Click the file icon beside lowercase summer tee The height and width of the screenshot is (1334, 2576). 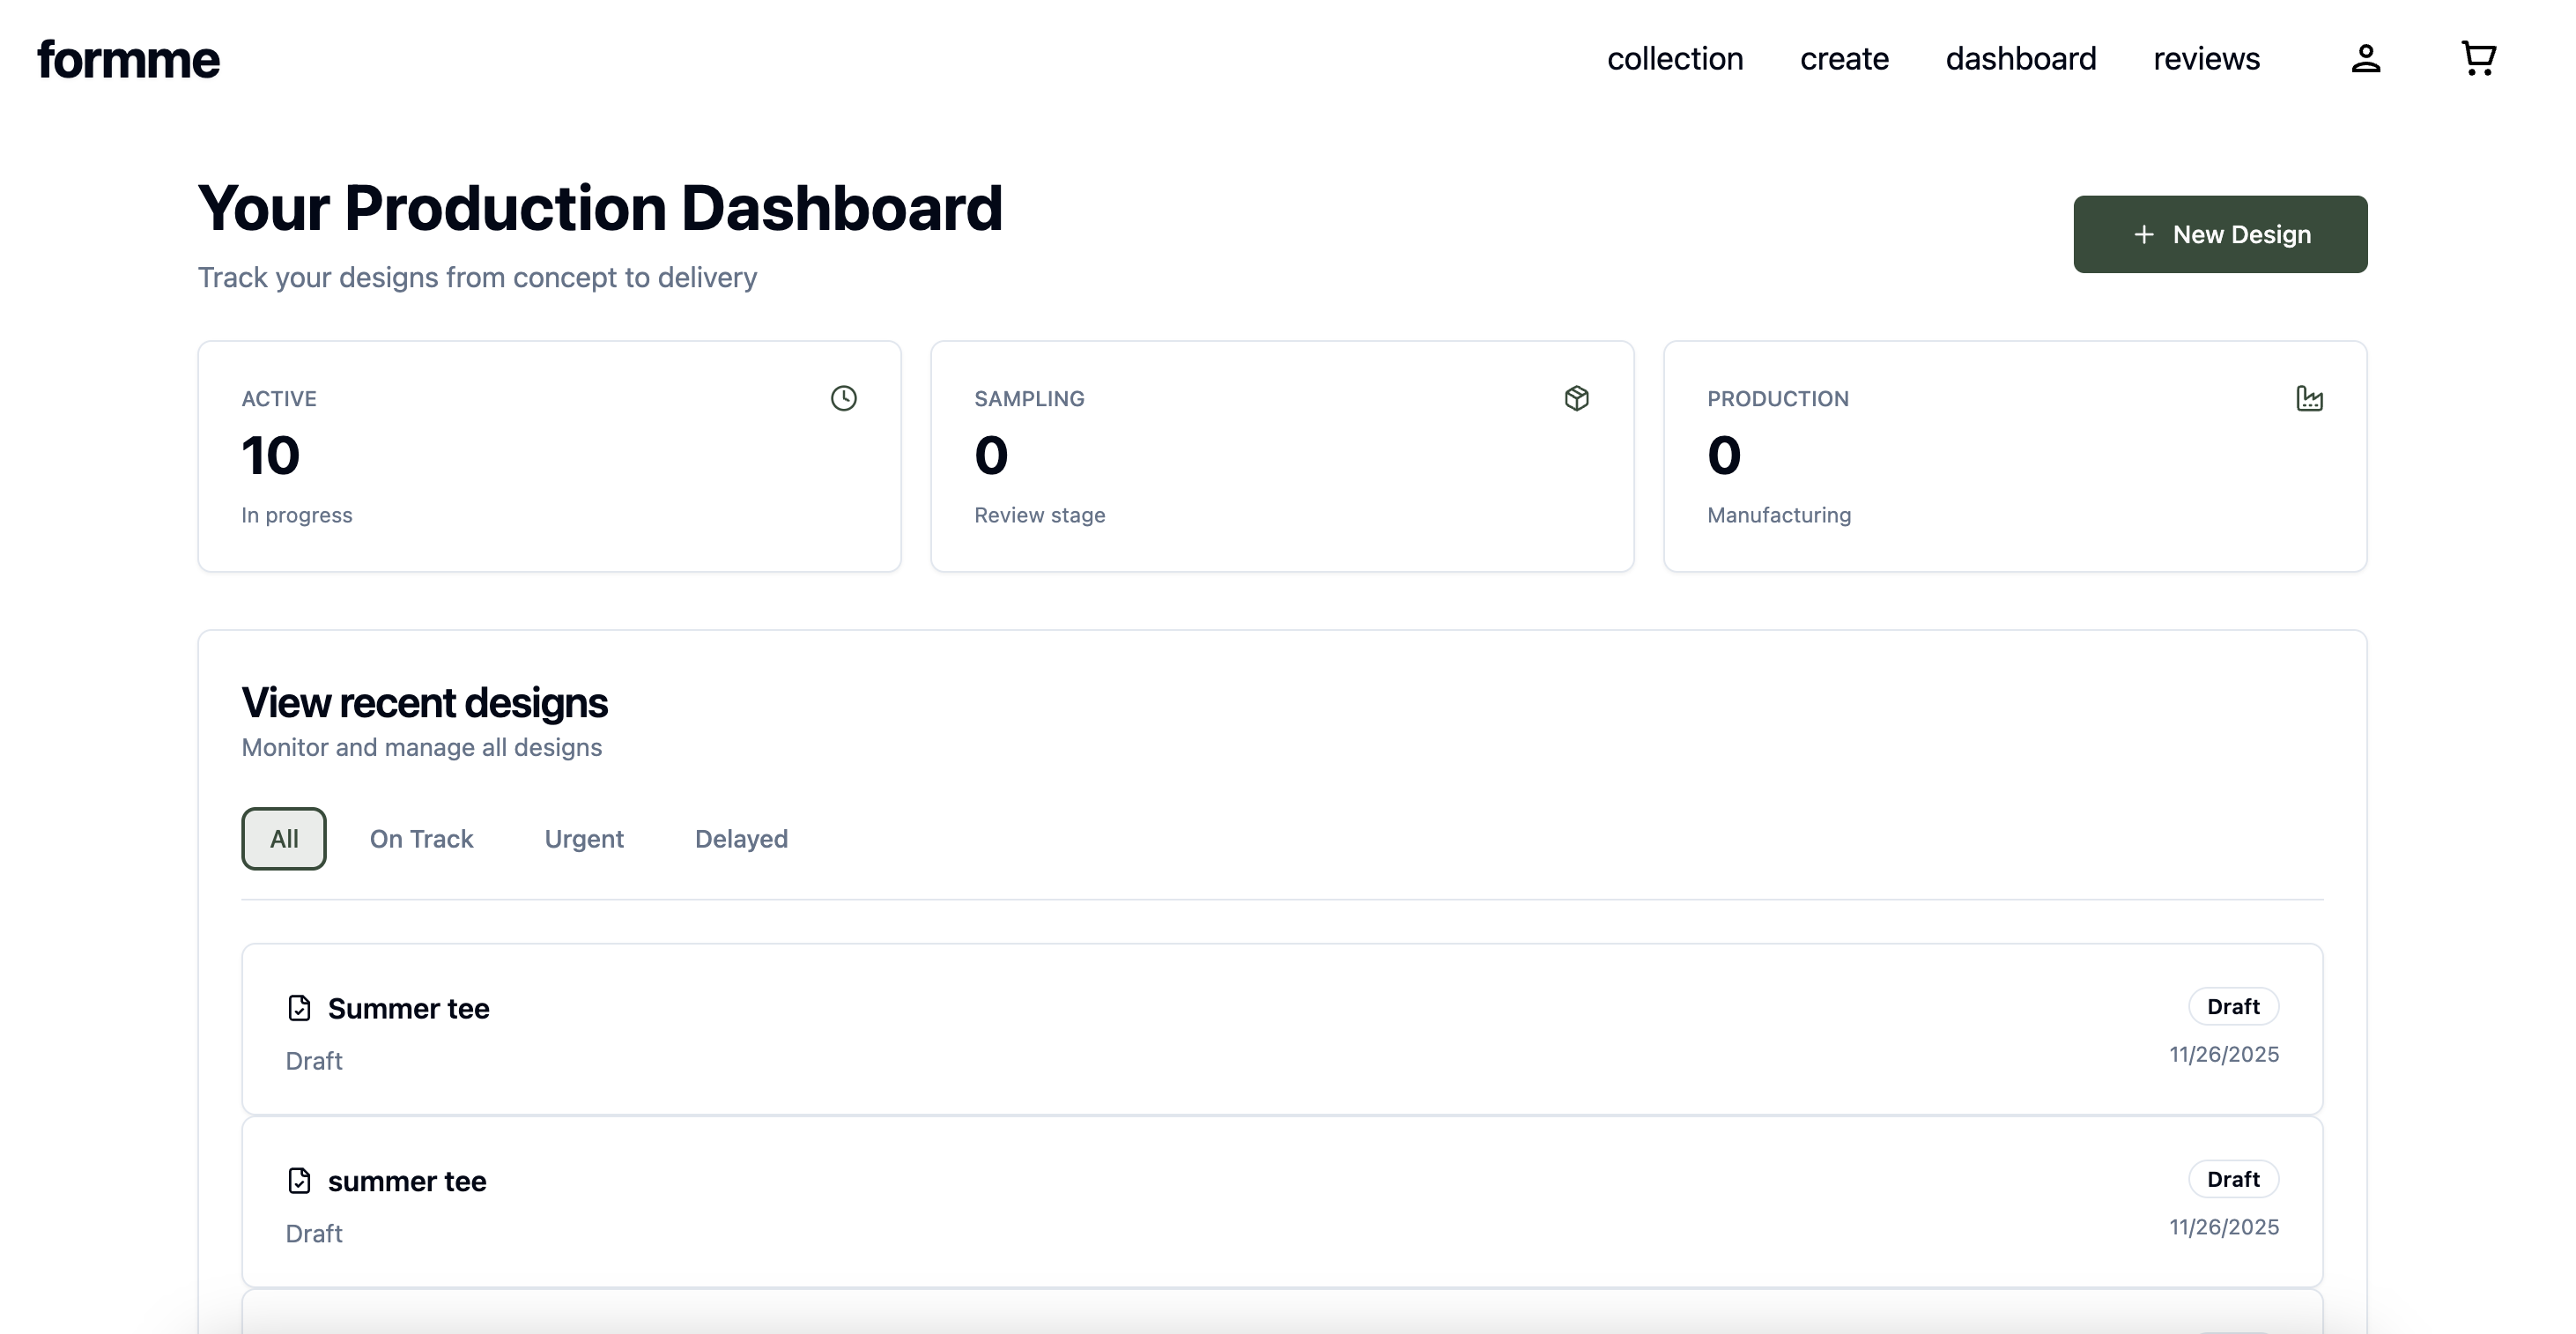(299, 1181)
